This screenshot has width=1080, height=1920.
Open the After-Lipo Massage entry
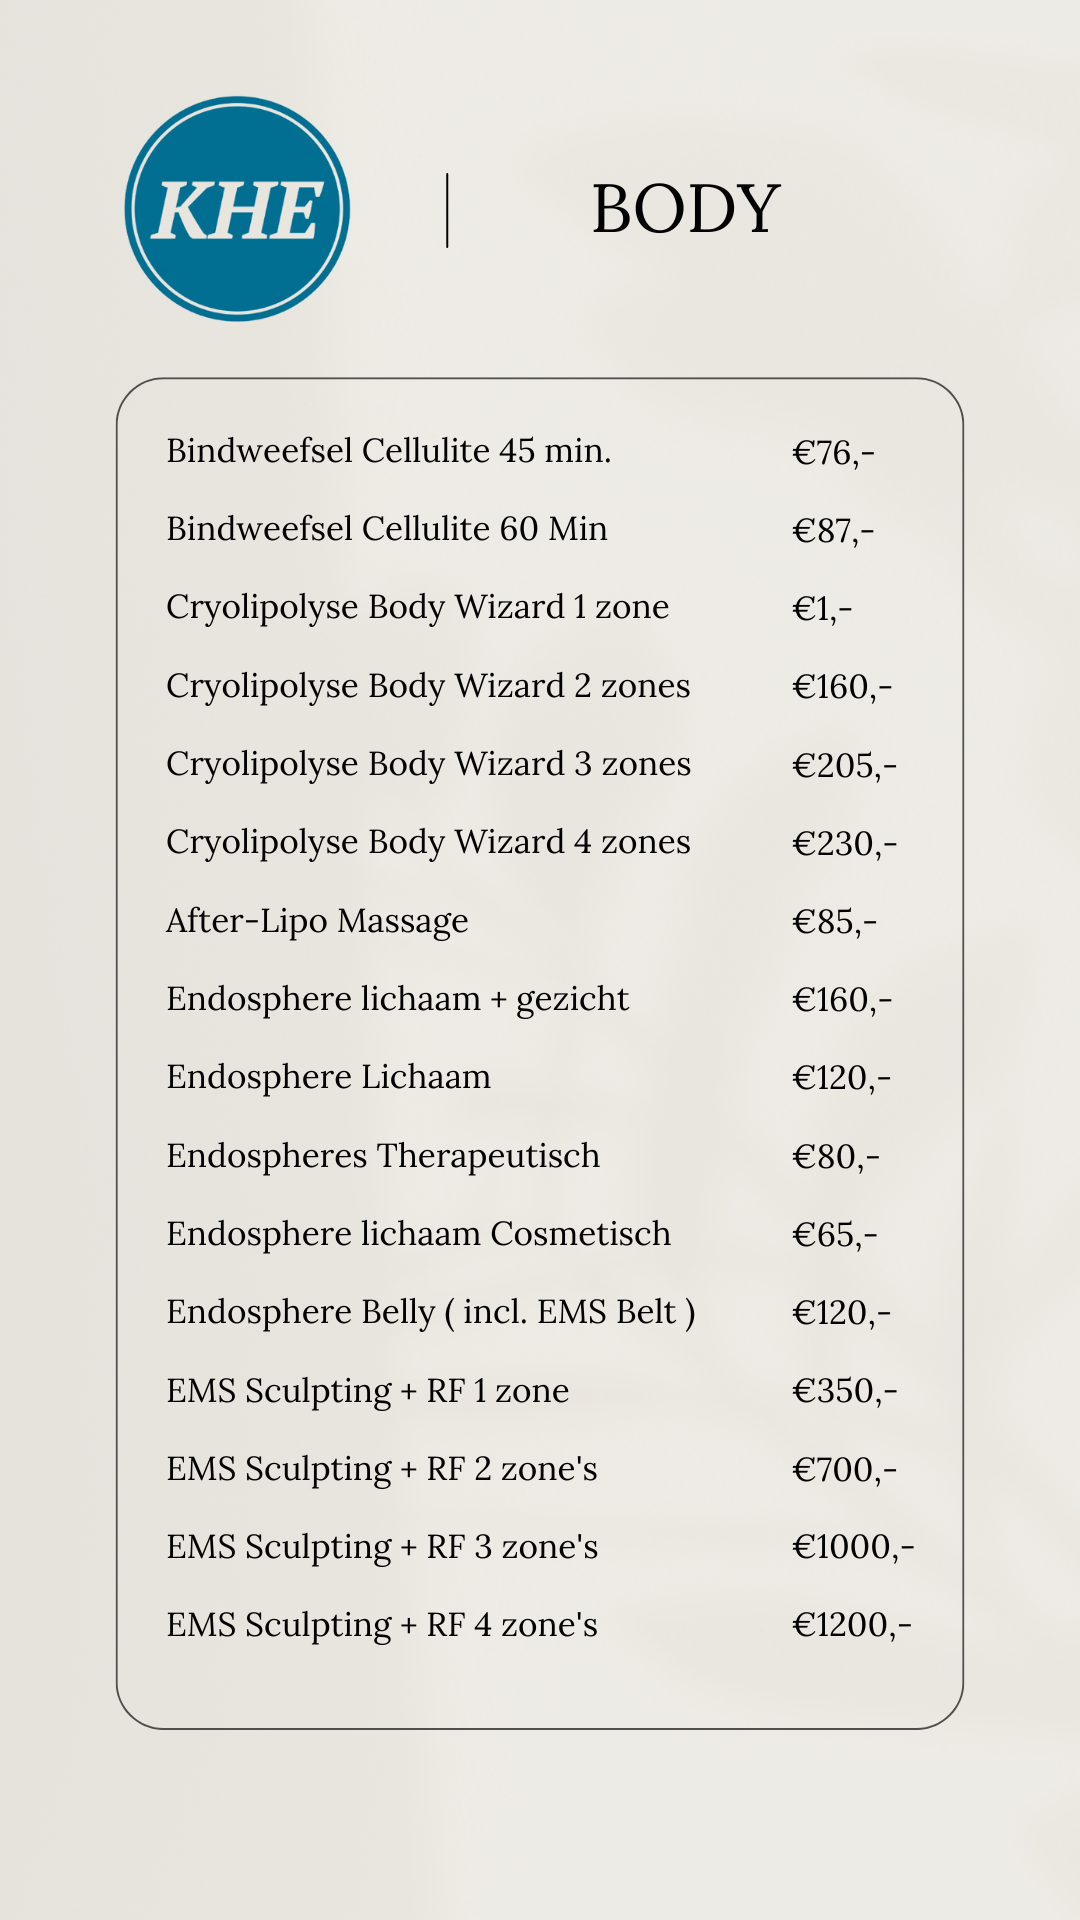coord(317,921)
